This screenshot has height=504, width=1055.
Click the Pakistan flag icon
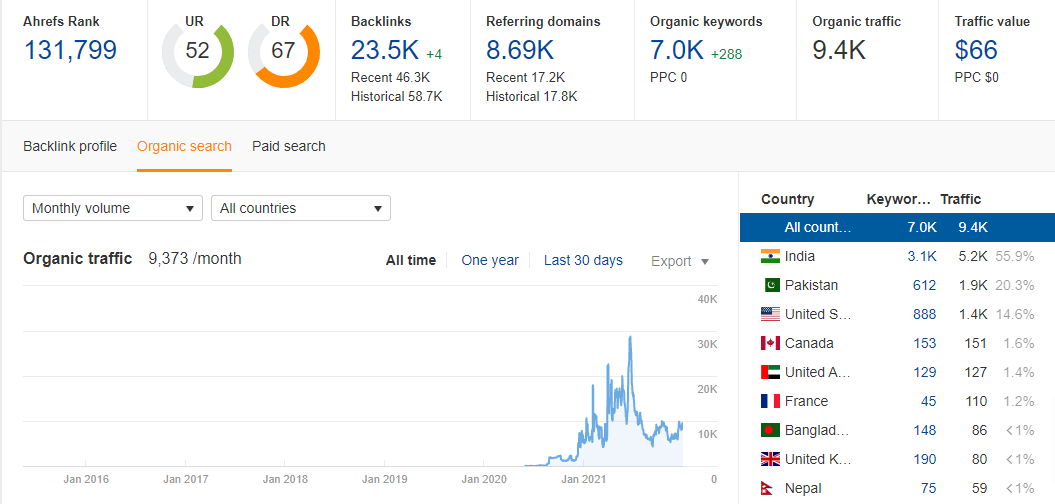pyautogui.click(x=772, y=285)
